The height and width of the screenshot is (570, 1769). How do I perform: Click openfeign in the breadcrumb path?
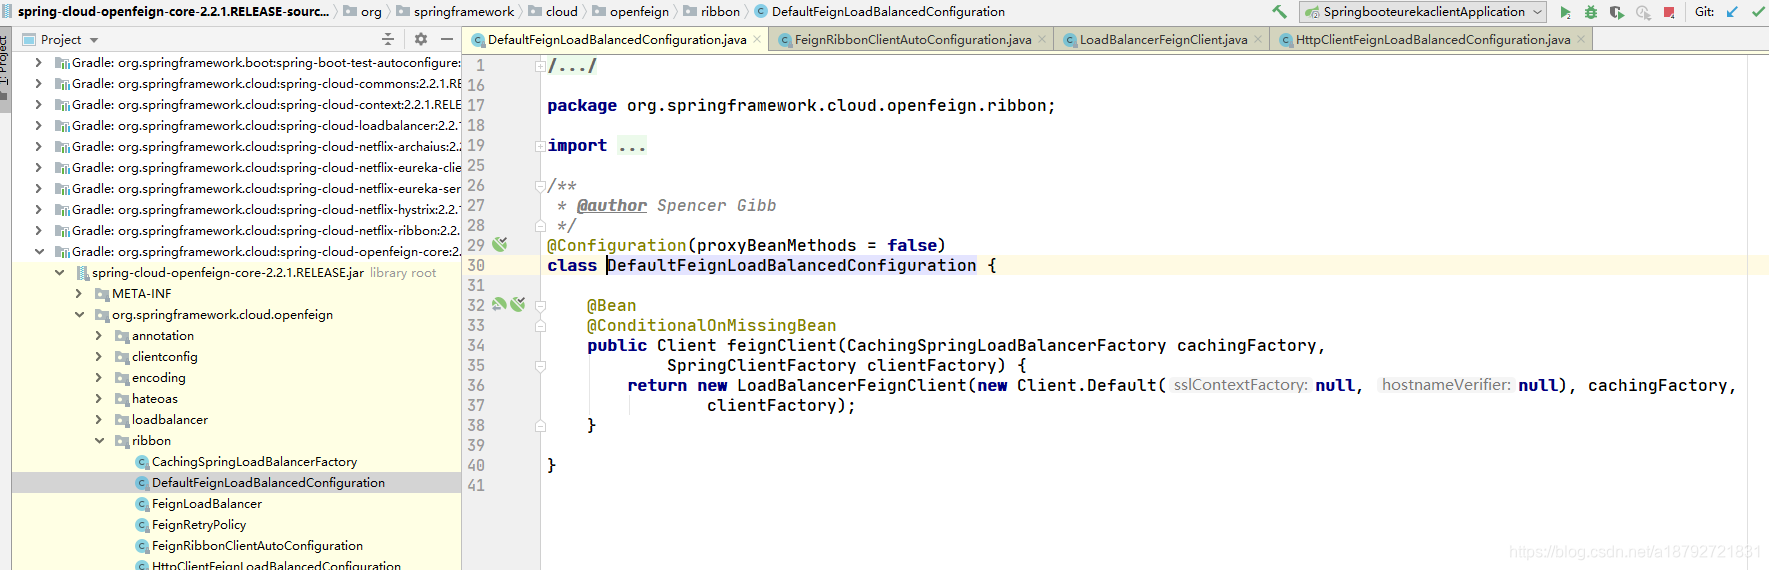(639, 12)
